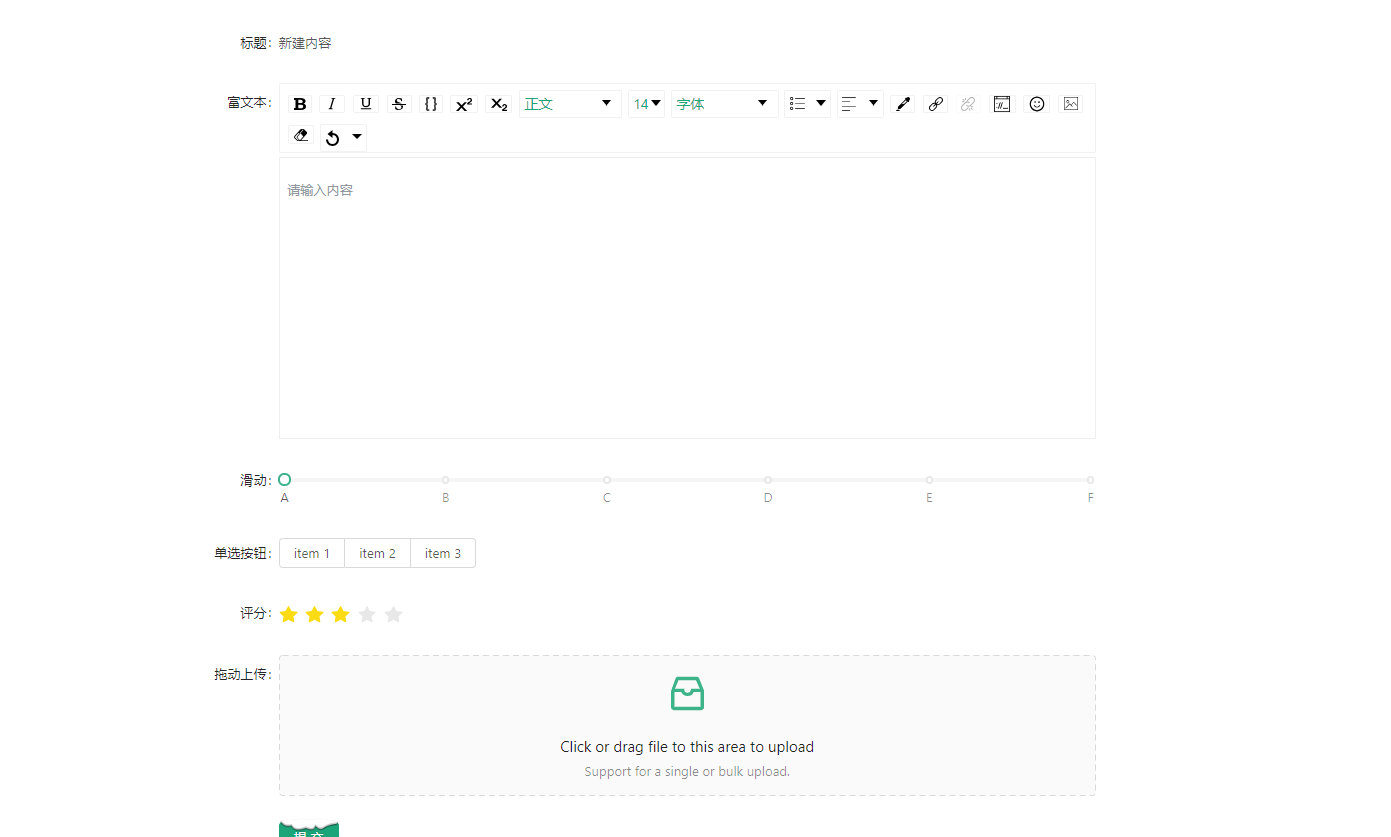Click the 拖动上传 field label
Image resolution: width=1391 pixels, height=837 pixels.
242,674
